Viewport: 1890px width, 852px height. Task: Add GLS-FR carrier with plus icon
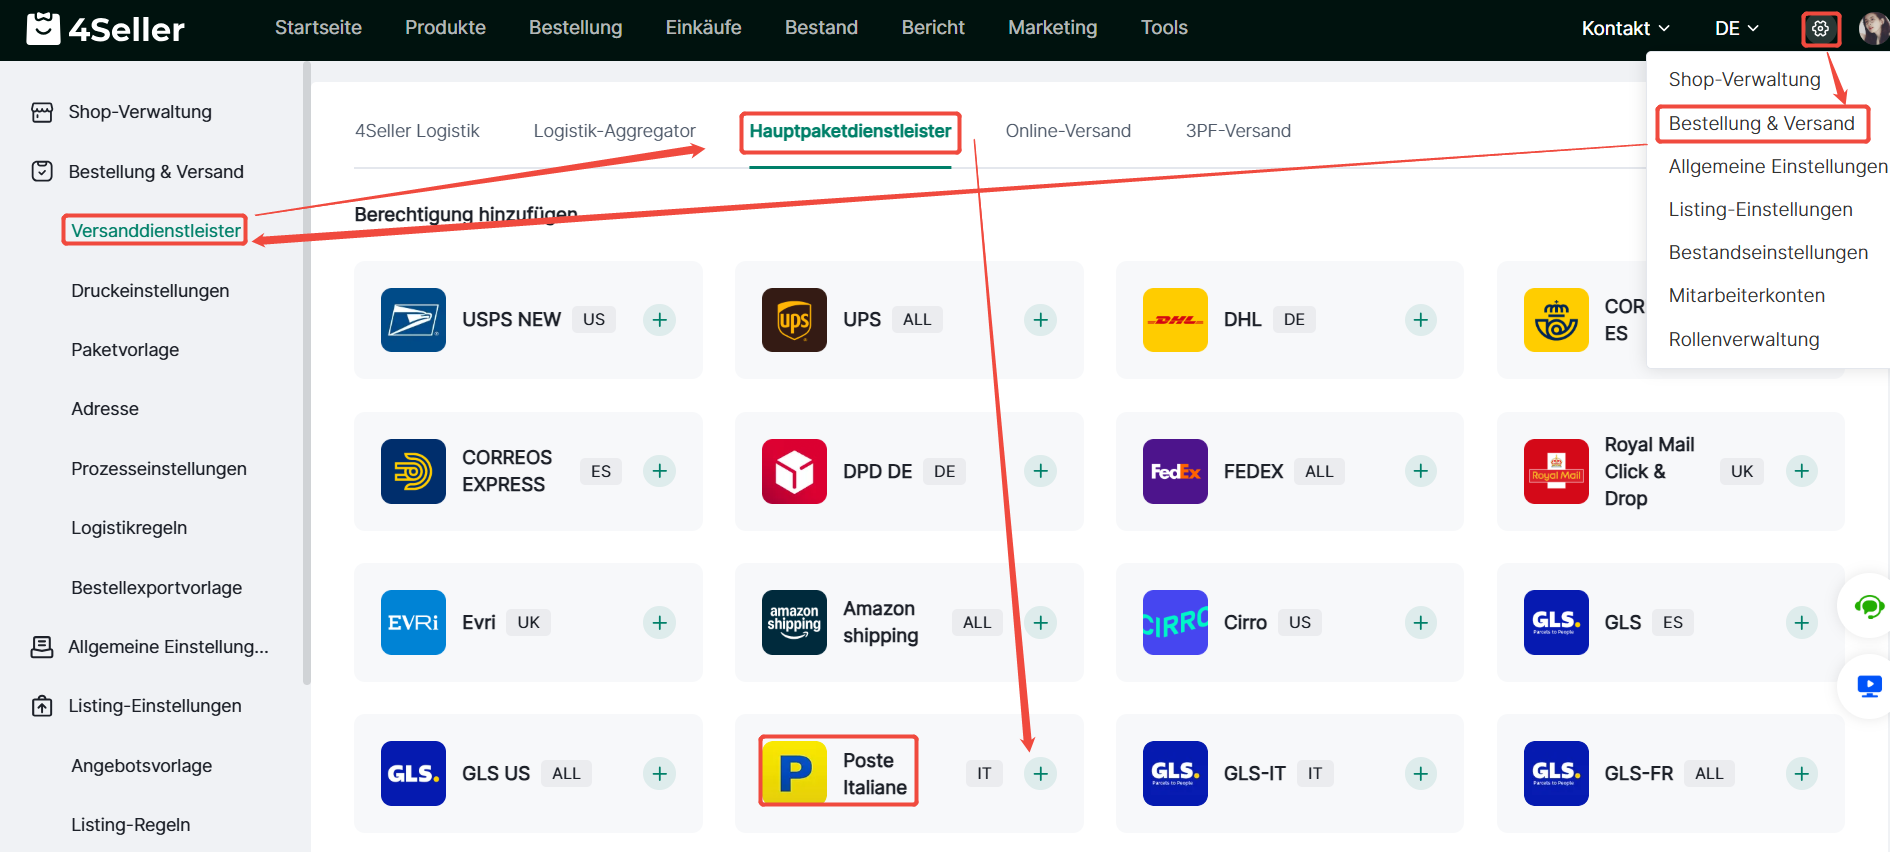point(1801,774)
